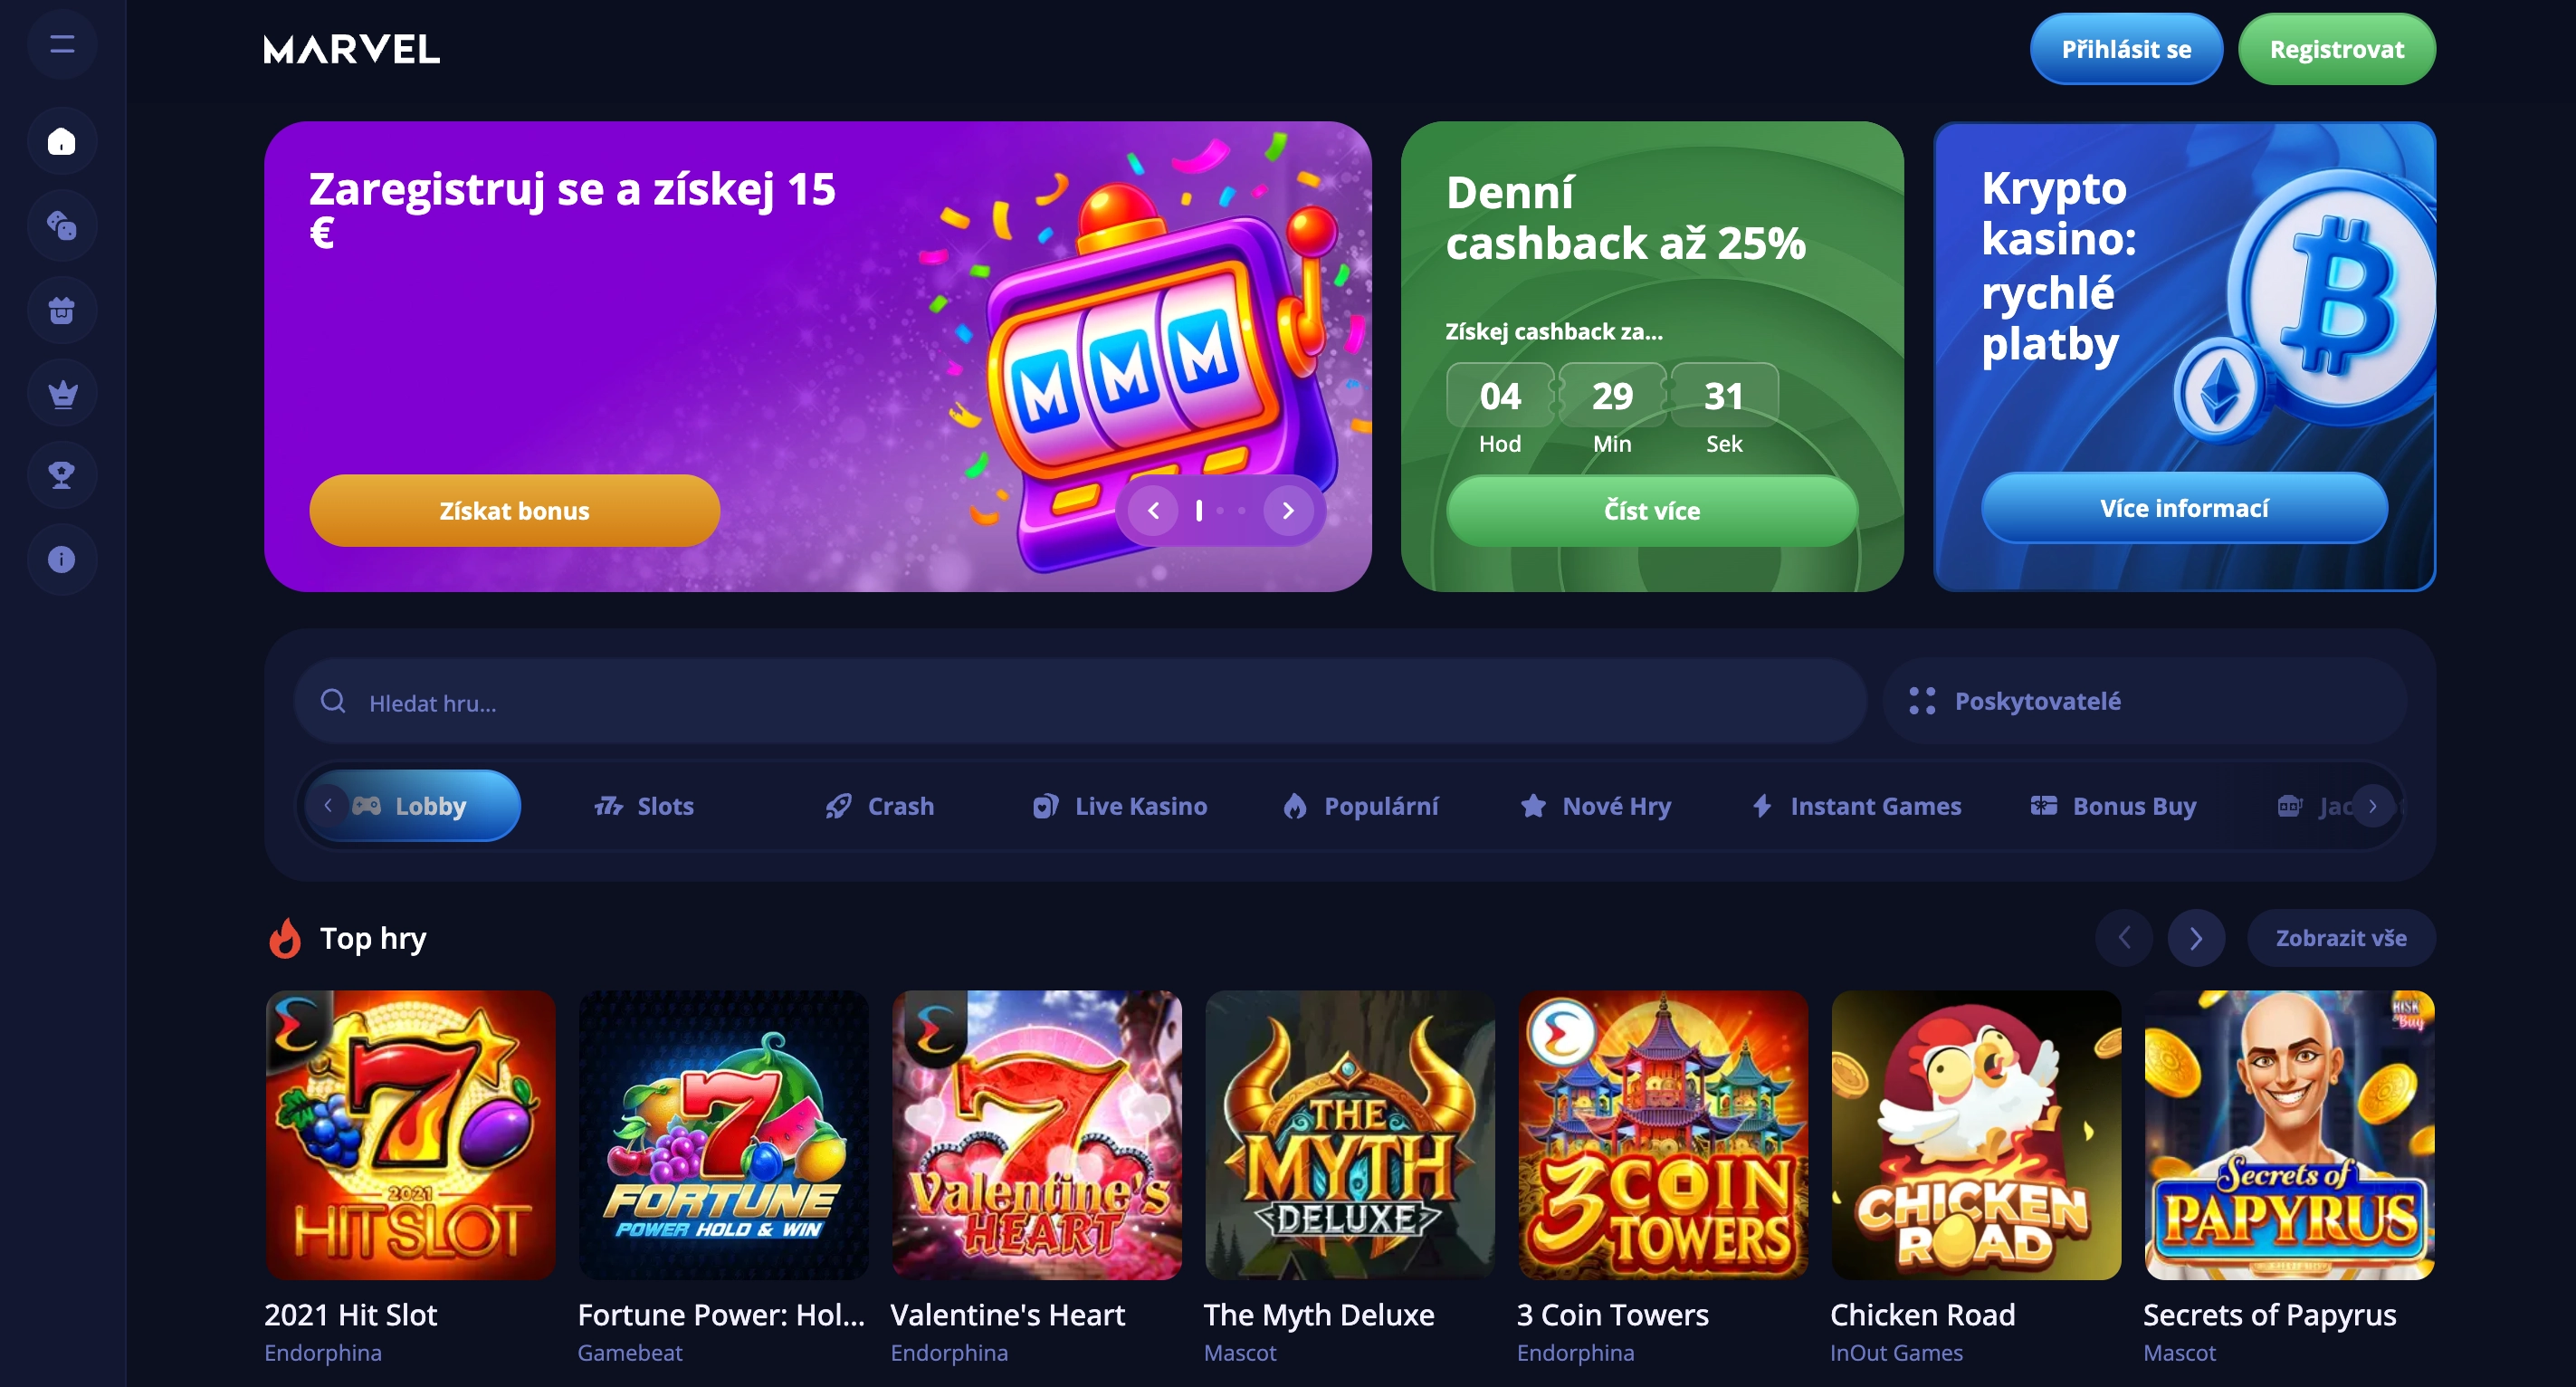Open the trophy tournaments sidebar icon
The width and height of the screenshot is (2576, 1387).
pyautogui.click(x=62, y=475)
